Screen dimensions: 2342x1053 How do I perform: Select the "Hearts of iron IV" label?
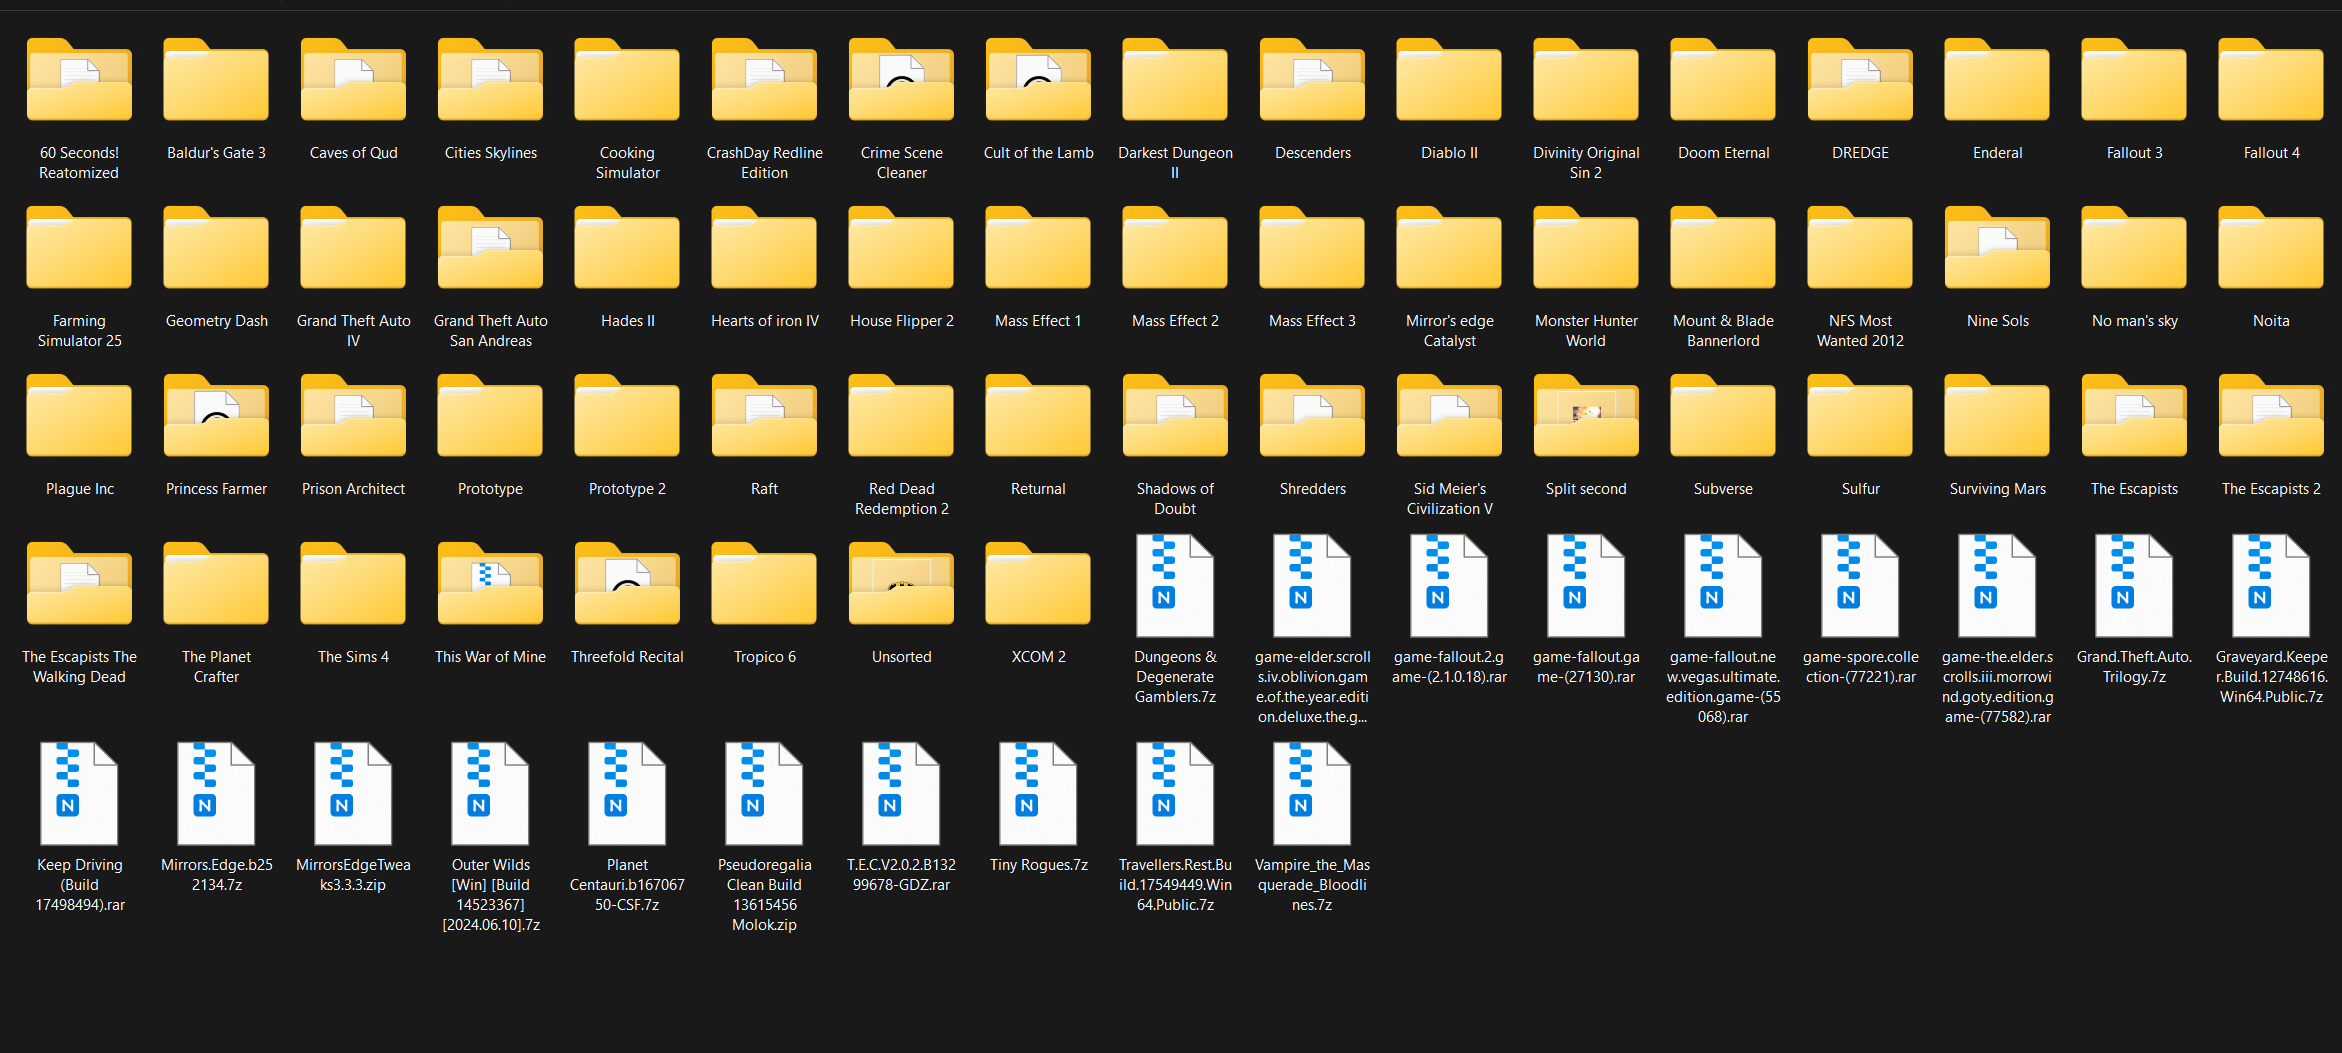pyautogui.click(x=765, y=321)
